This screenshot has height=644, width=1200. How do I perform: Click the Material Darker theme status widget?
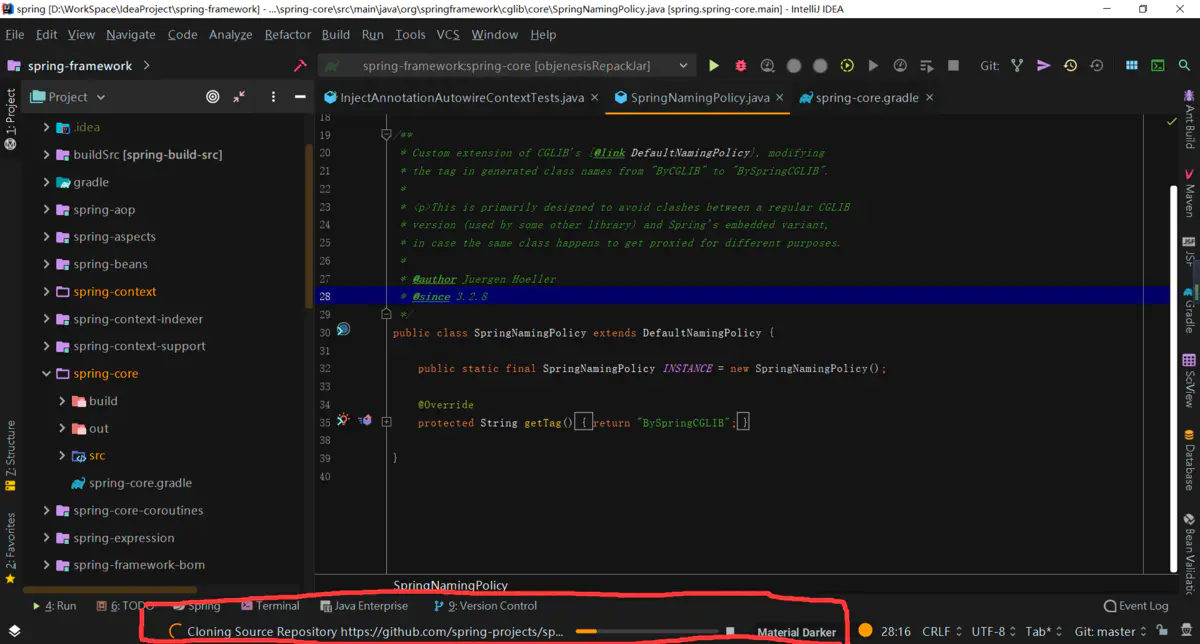(796, 632)
